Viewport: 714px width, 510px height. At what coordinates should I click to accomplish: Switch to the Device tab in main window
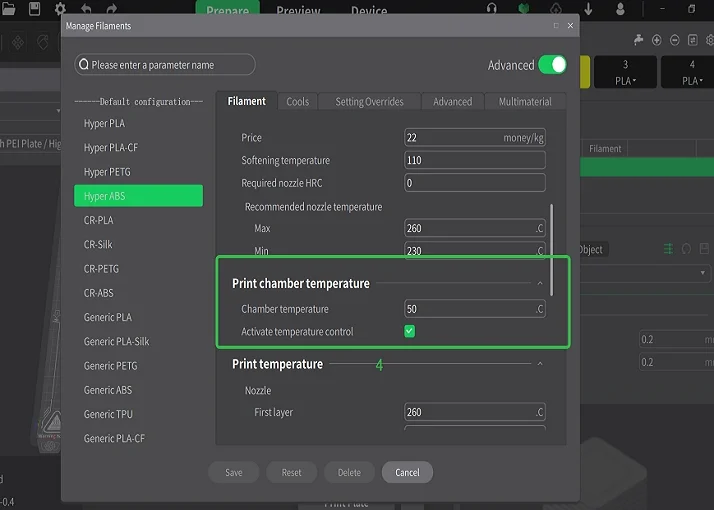[x=369, y=10]
